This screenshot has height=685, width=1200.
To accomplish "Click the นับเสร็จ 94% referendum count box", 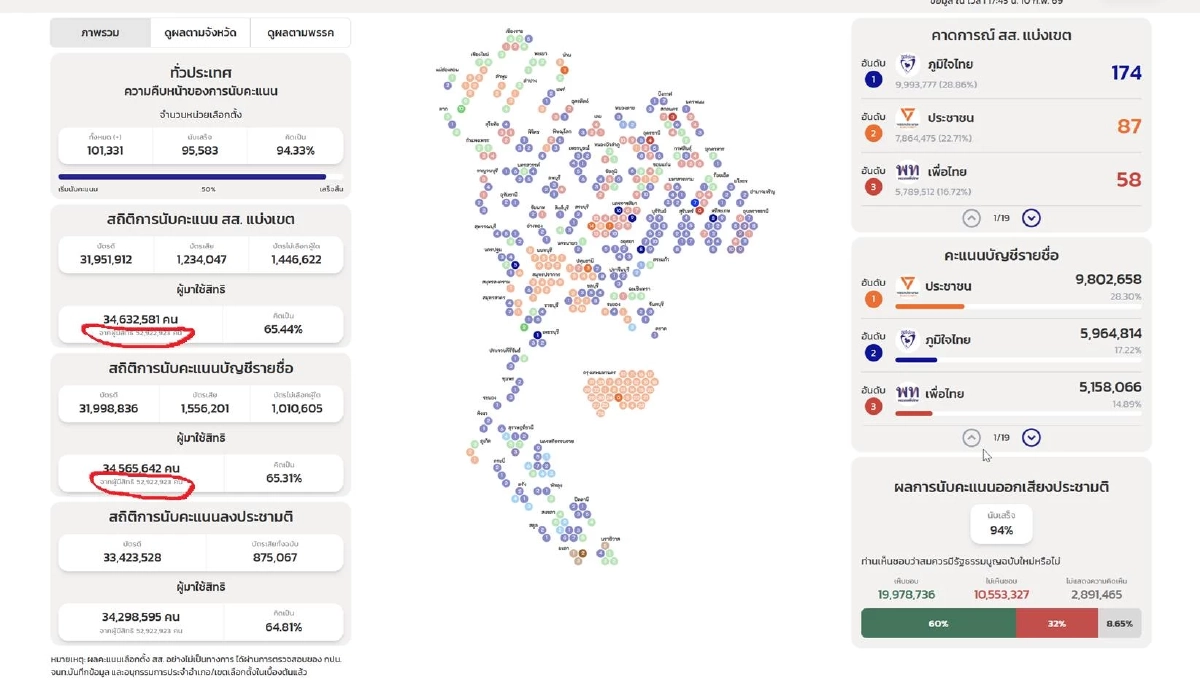I will point(1000,523).
